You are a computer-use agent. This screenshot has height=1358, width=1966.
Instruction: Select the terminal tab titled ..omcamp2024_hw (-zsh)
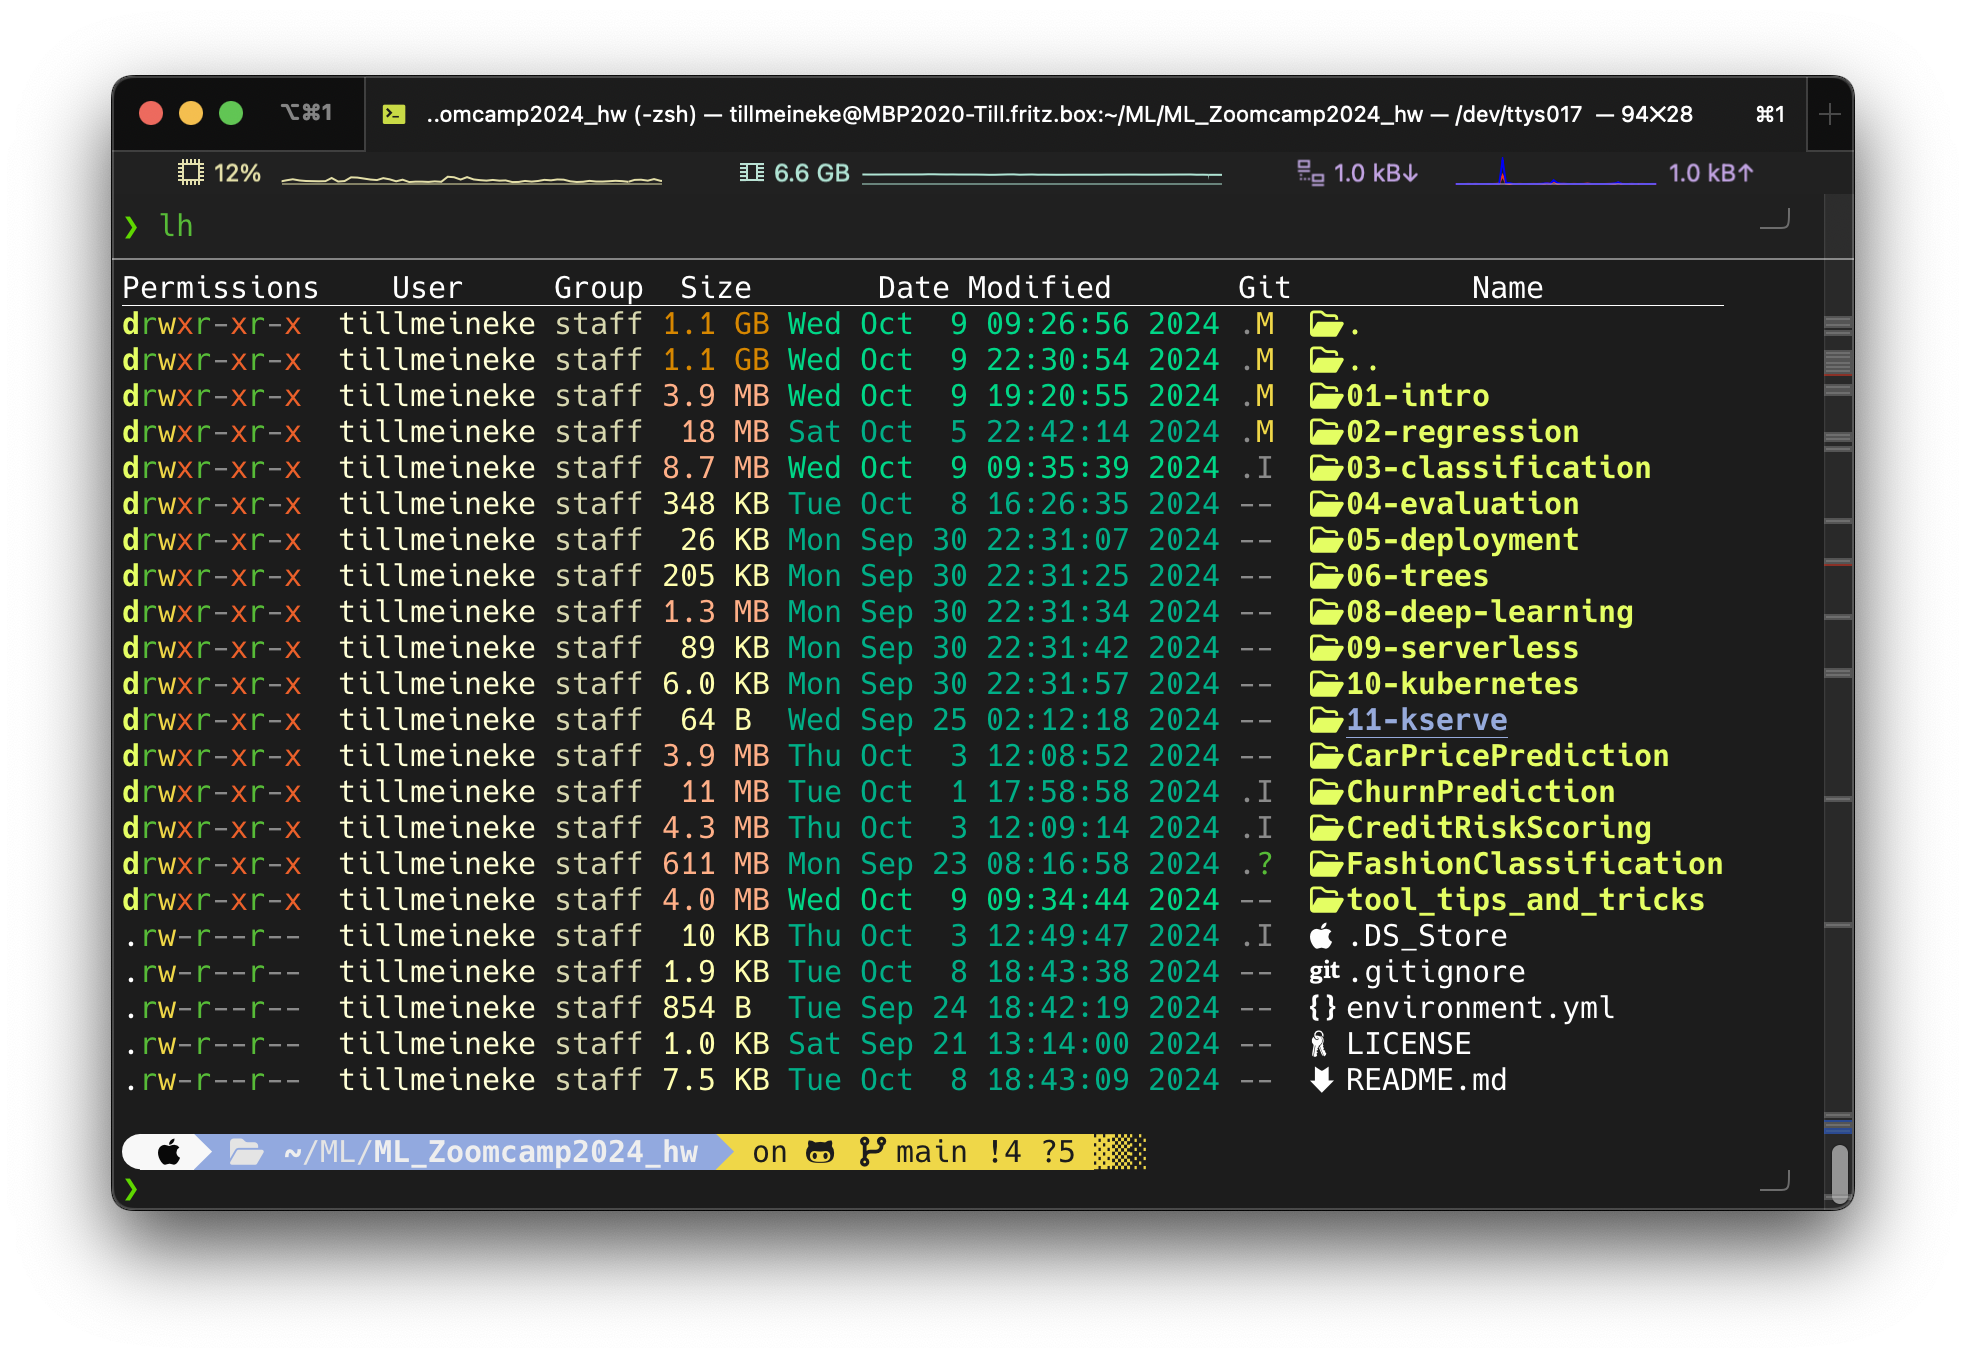point(1085,114)
